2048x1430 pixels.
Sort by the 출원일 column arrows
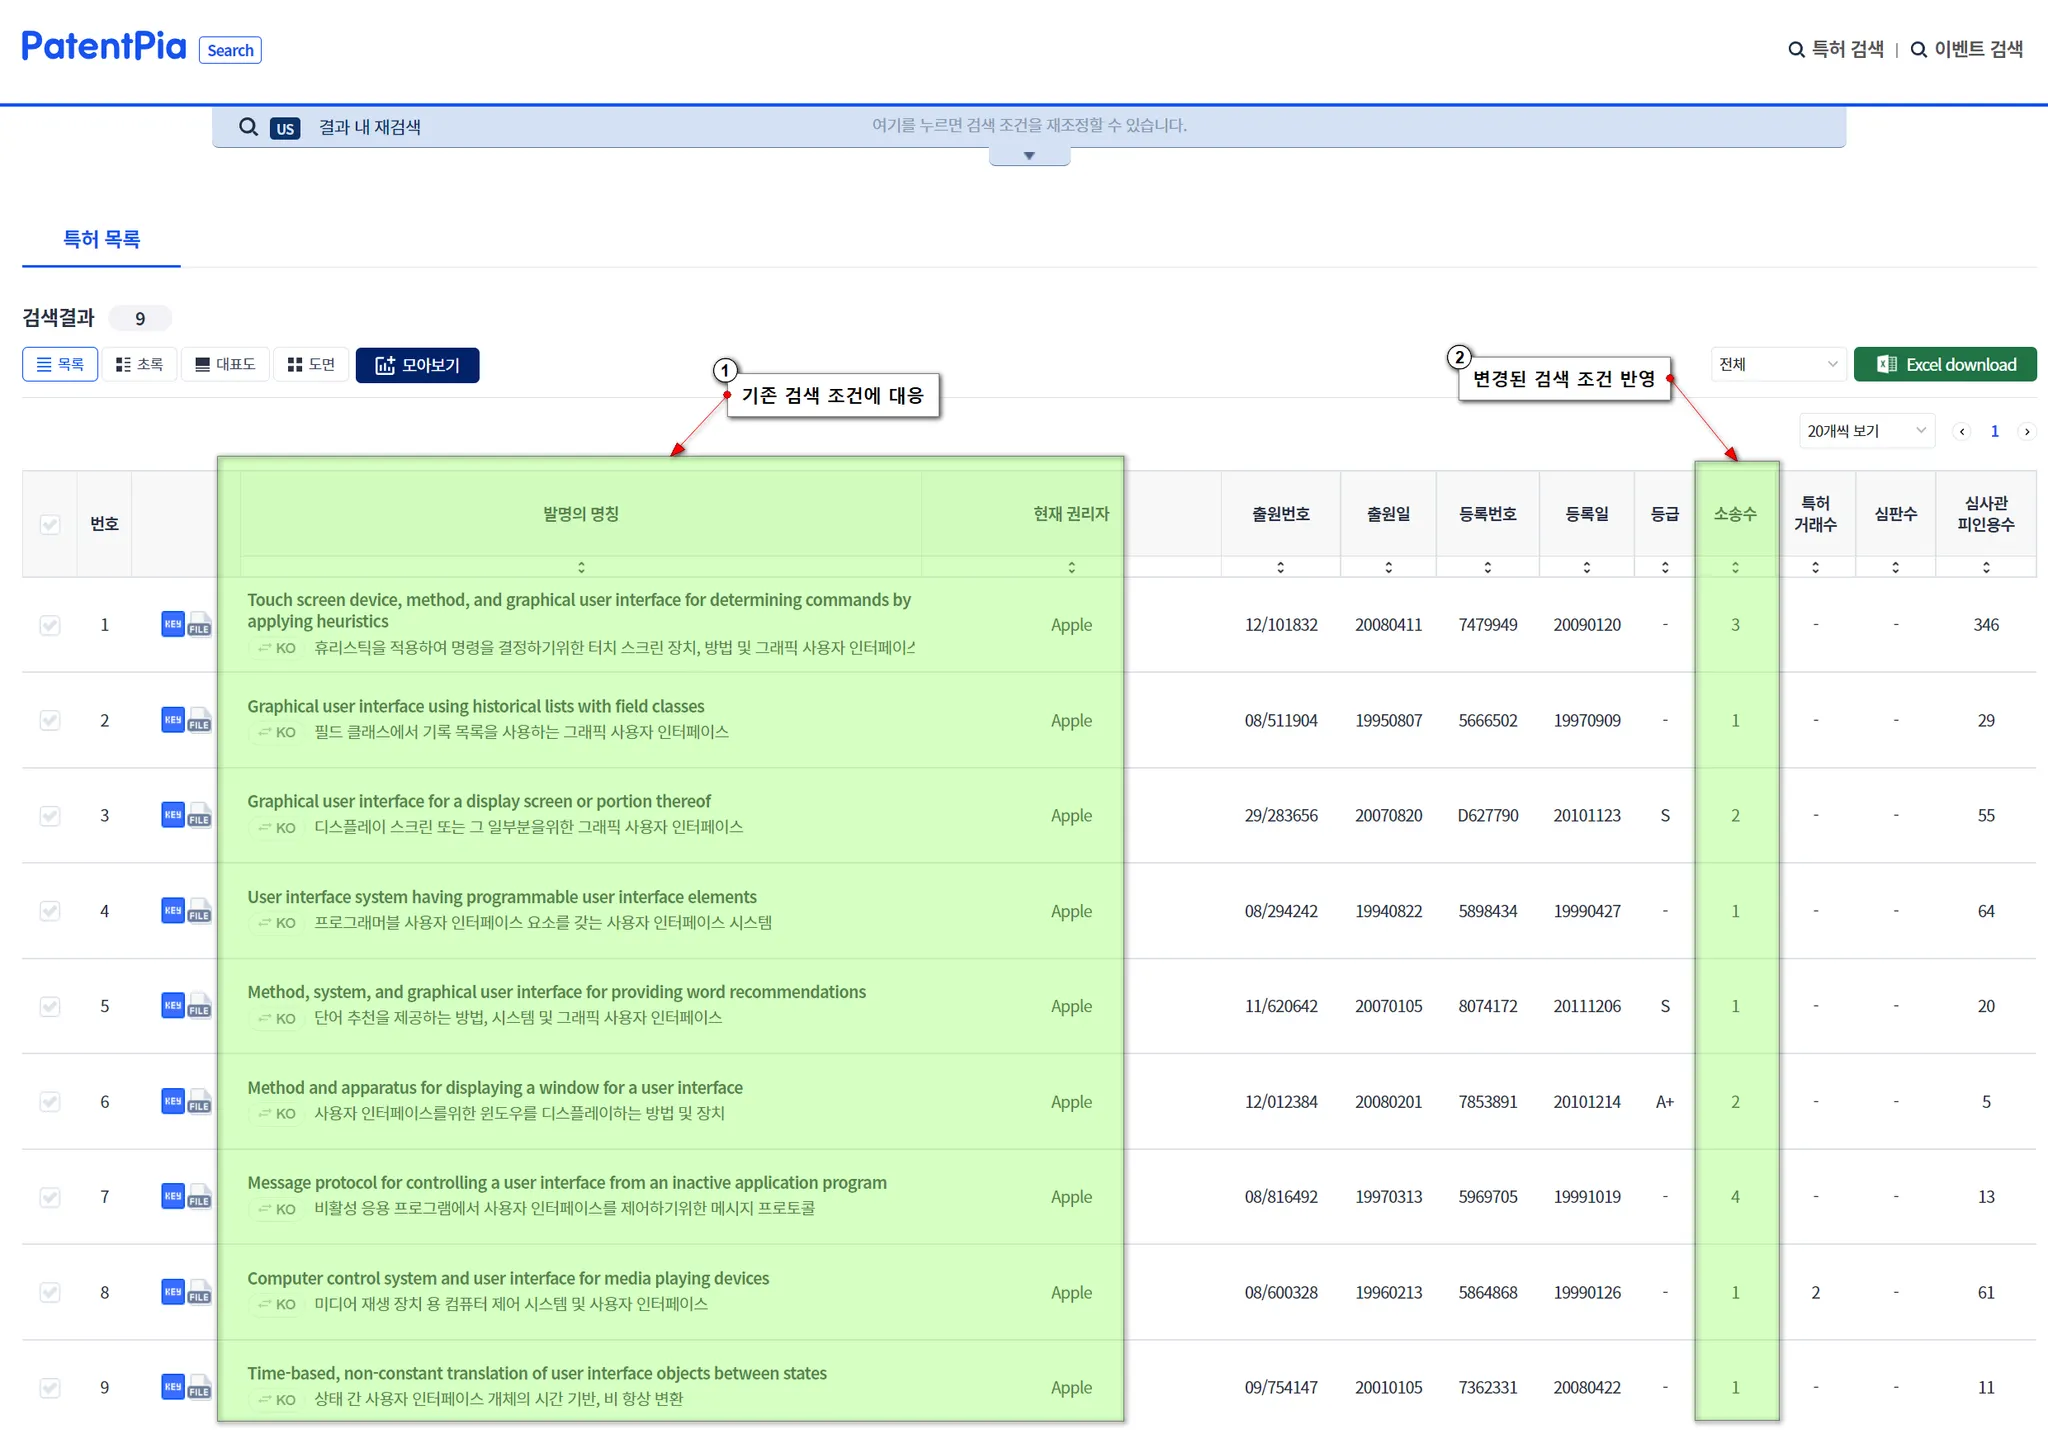click(1388, 567)
